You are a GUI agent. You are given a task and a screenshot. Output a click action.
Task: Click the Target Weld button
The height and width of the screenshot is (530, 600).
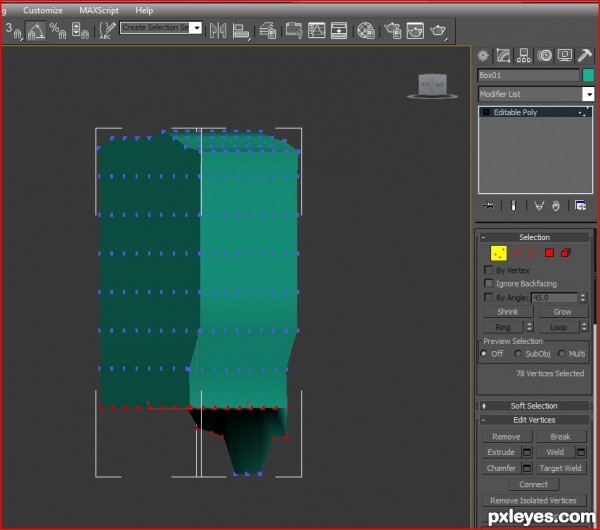pos(561,468)
